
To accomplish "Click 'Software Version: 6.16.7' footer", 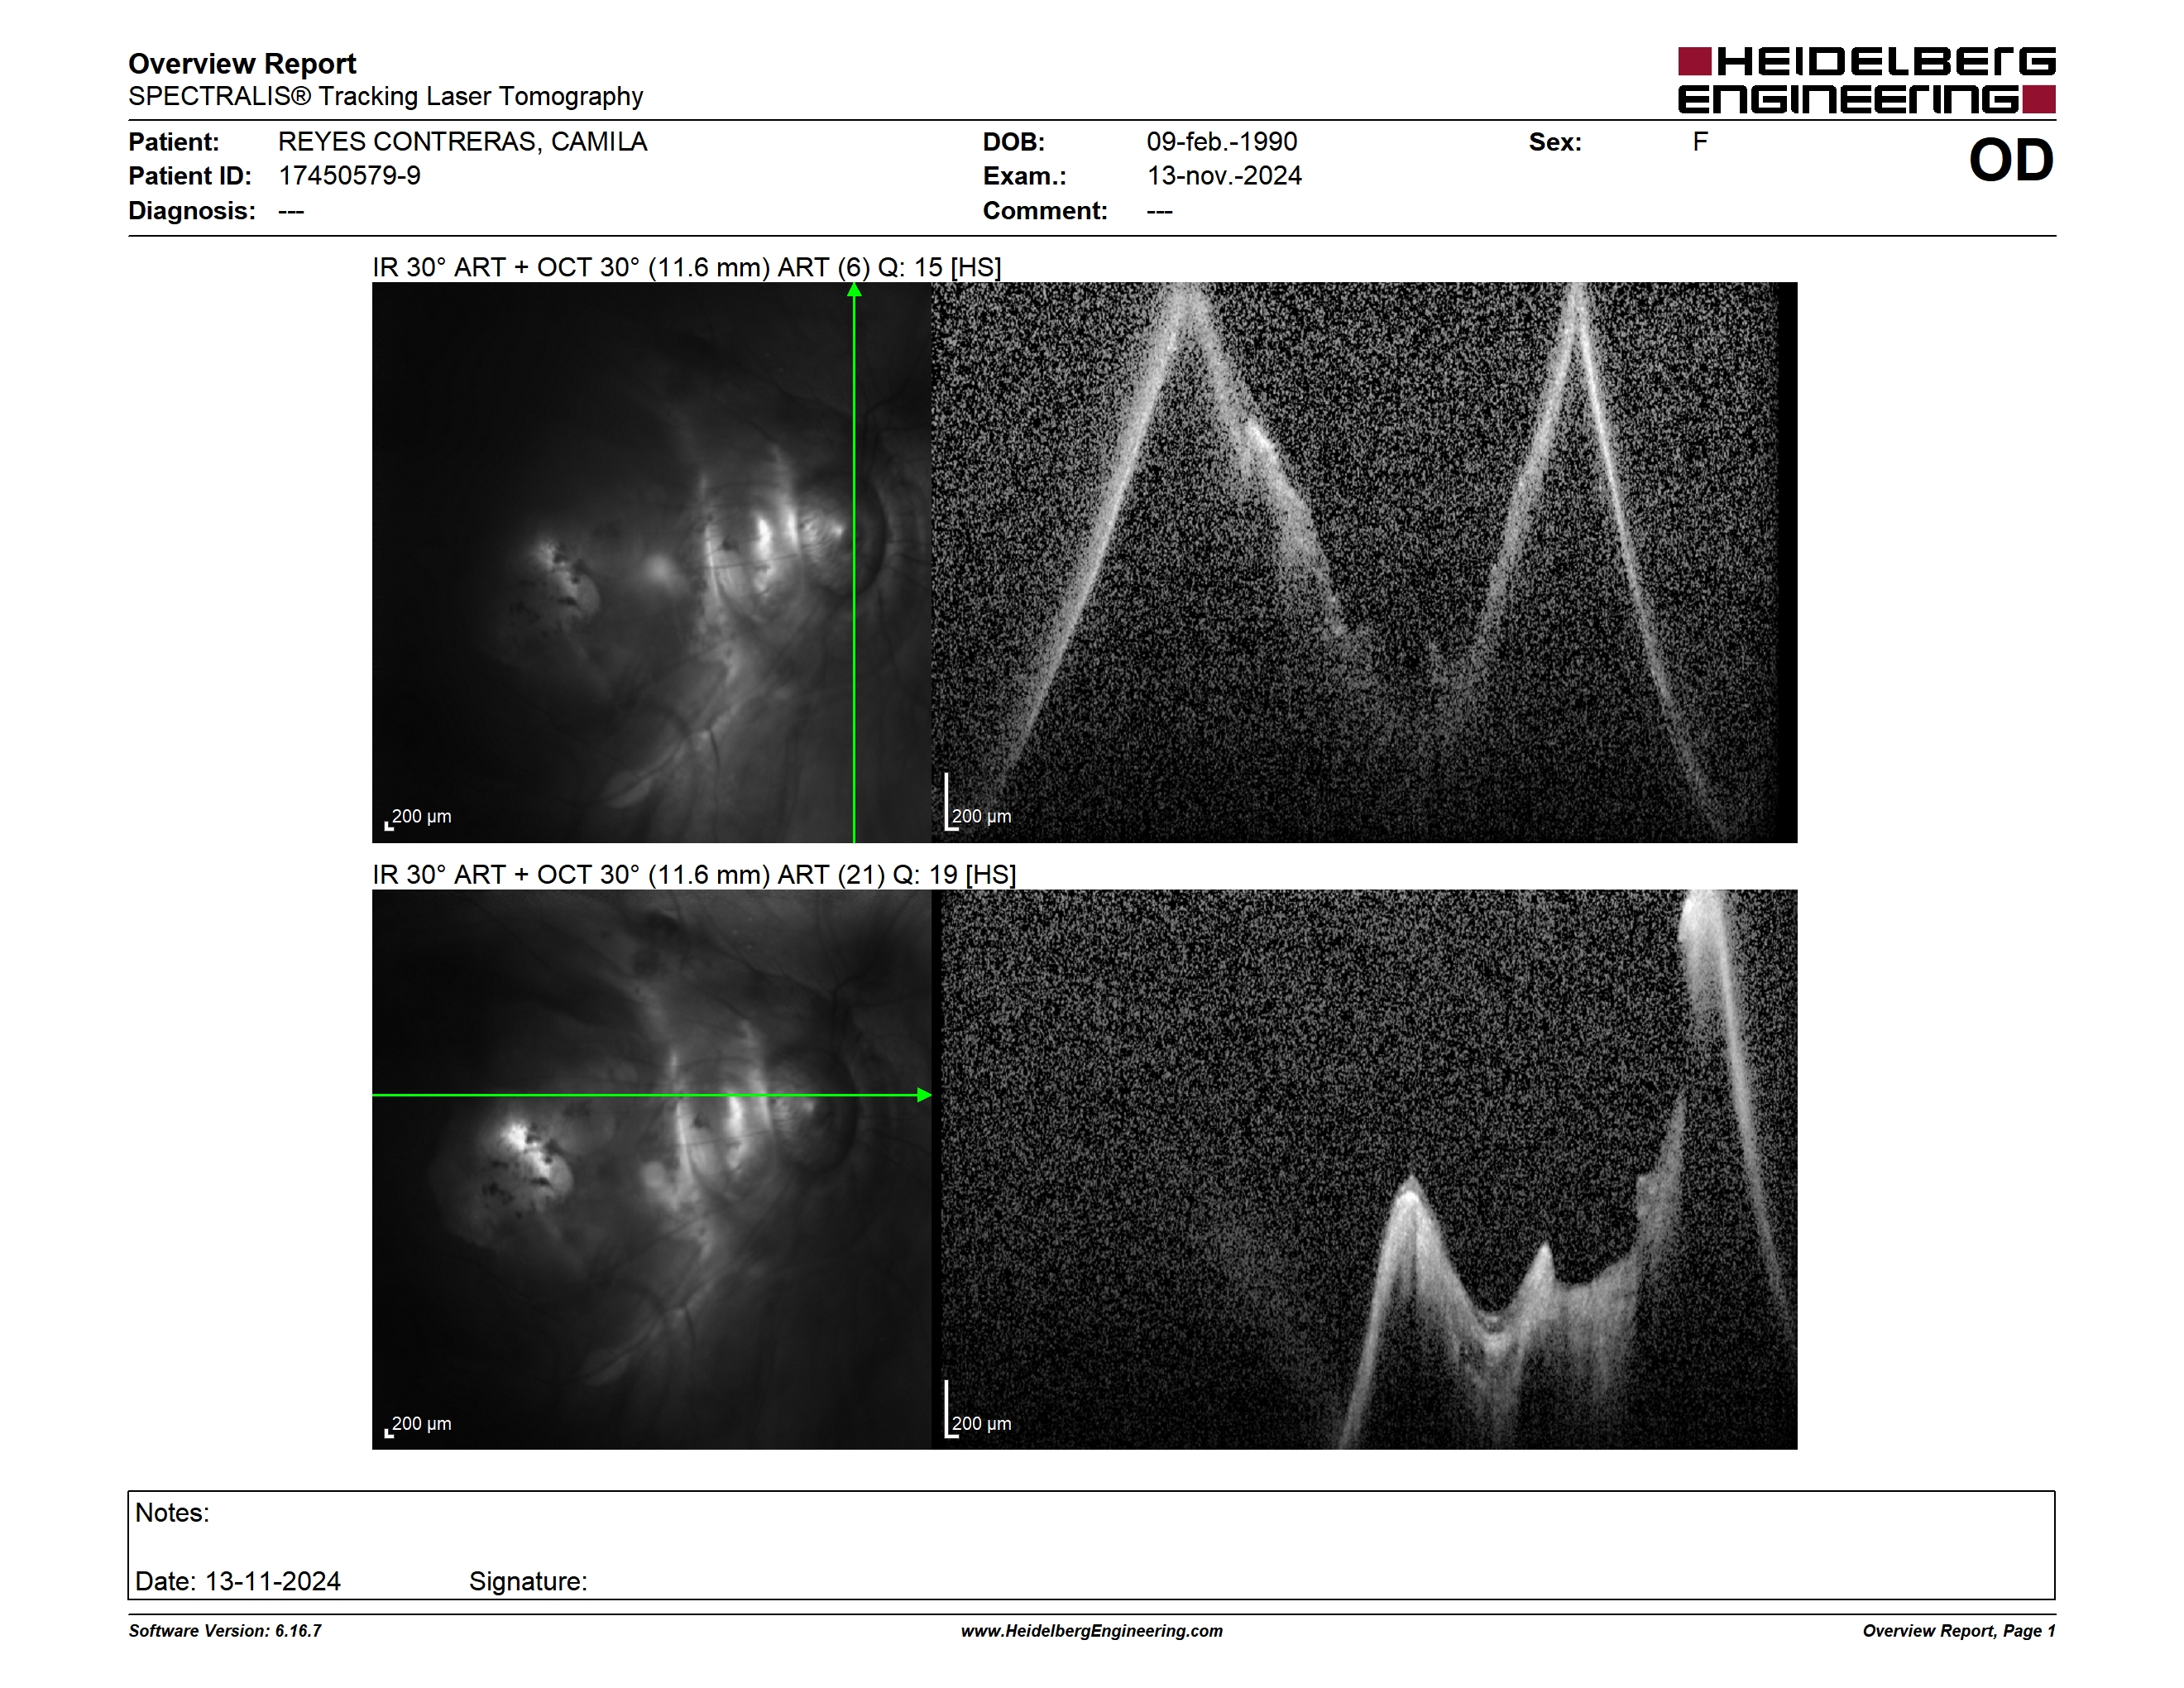I will (225, 1631).
